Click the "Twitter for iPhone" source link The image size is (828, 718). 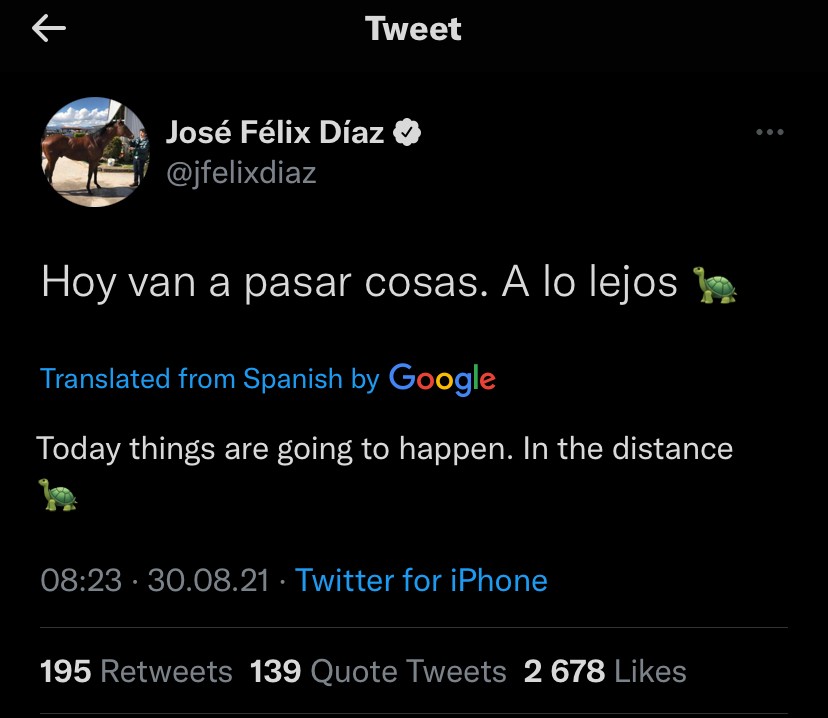[x=421, y=580]
